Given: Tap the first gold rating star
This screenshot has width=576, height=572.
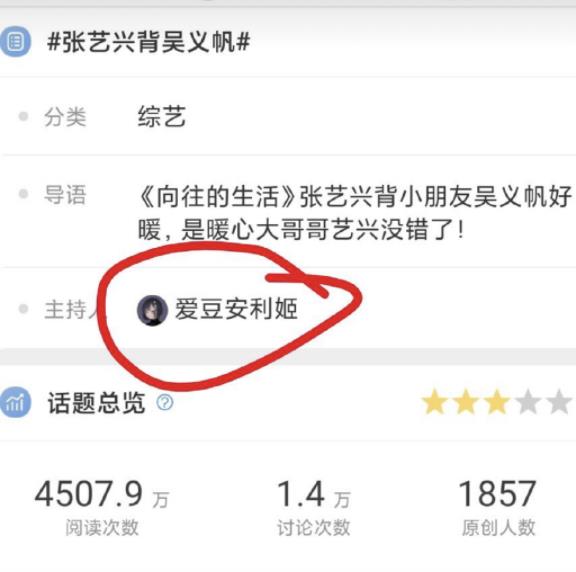Looking at the screenshot, I should 435,402.
